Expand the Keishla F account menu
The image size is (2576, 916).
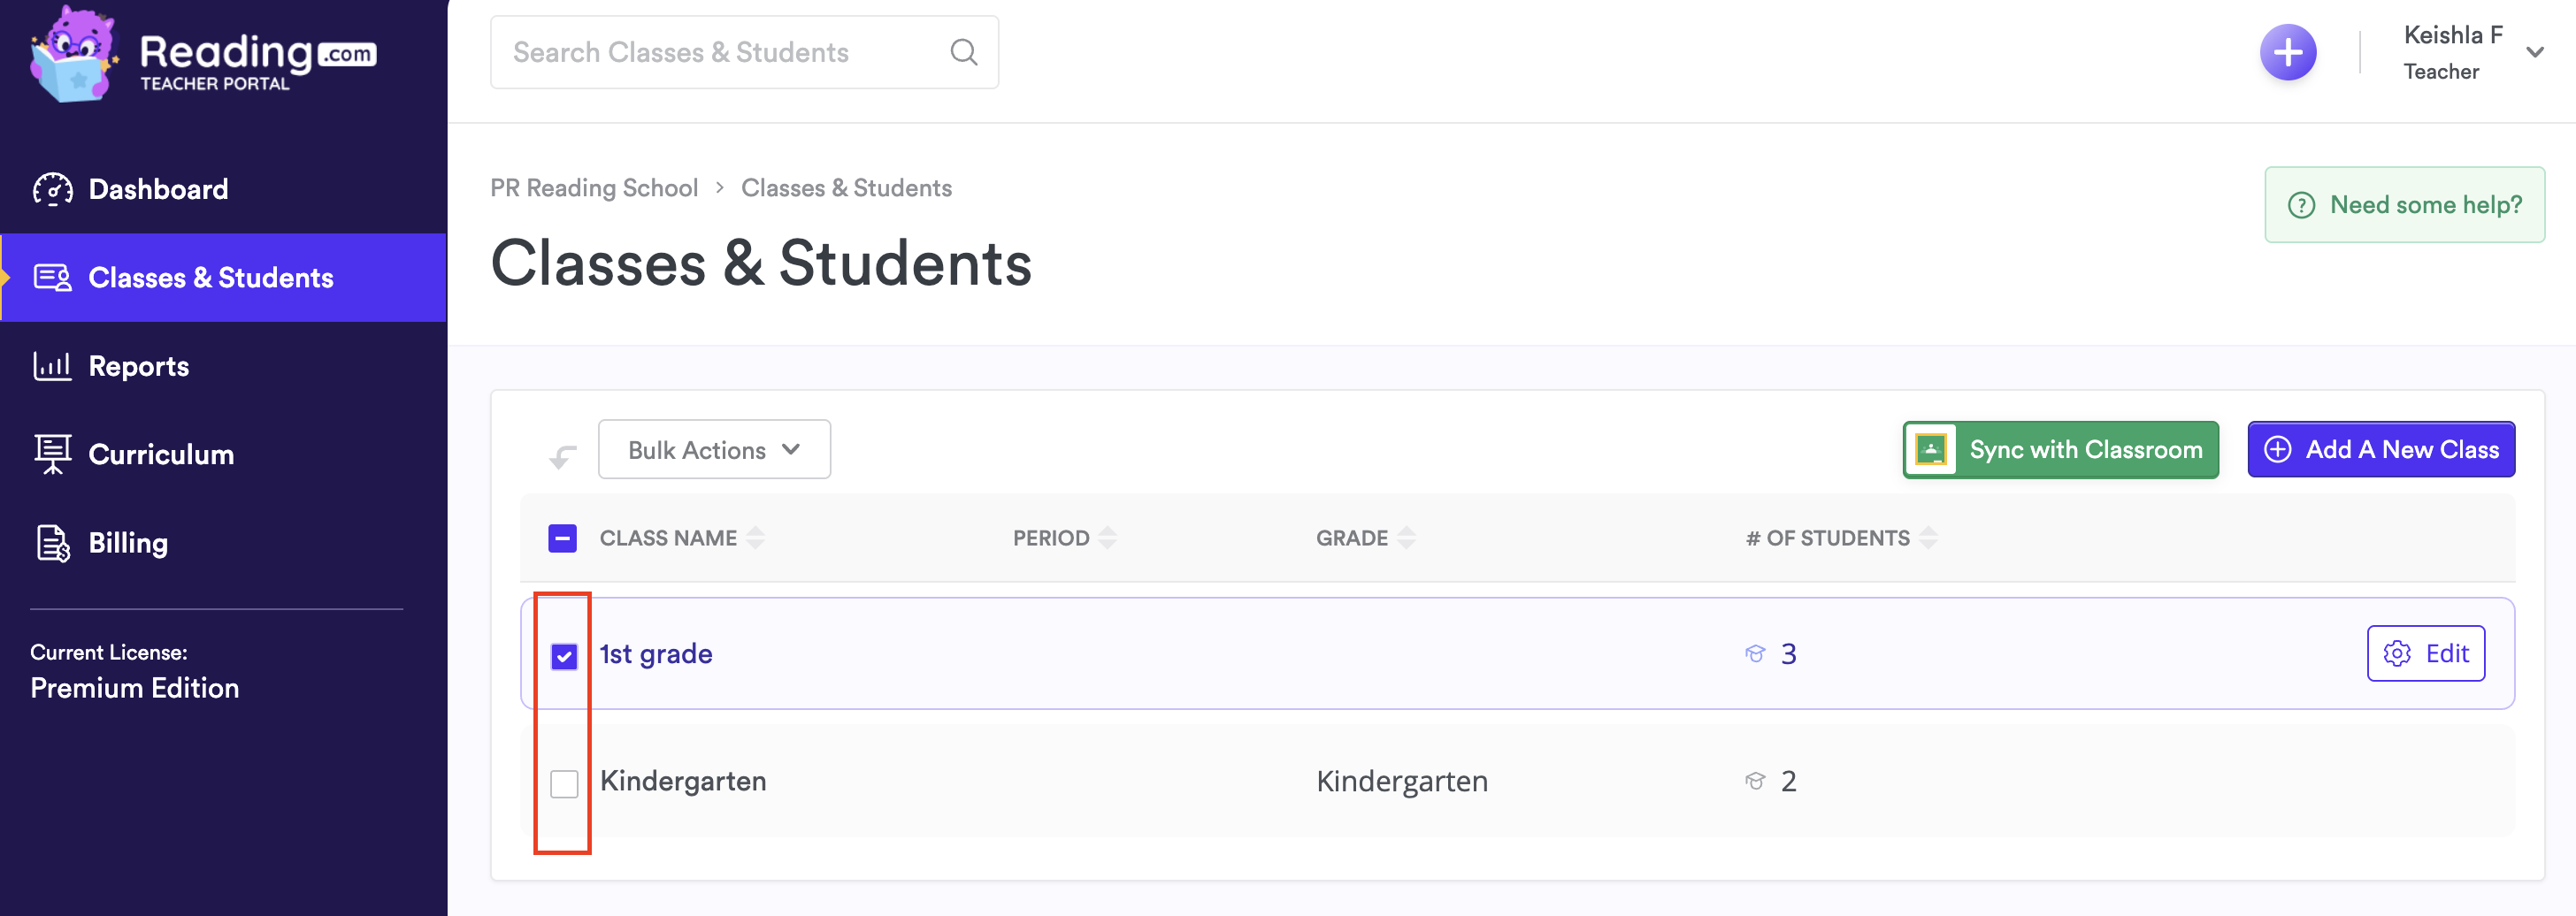pyautogui.click(x=2534, y=52)
